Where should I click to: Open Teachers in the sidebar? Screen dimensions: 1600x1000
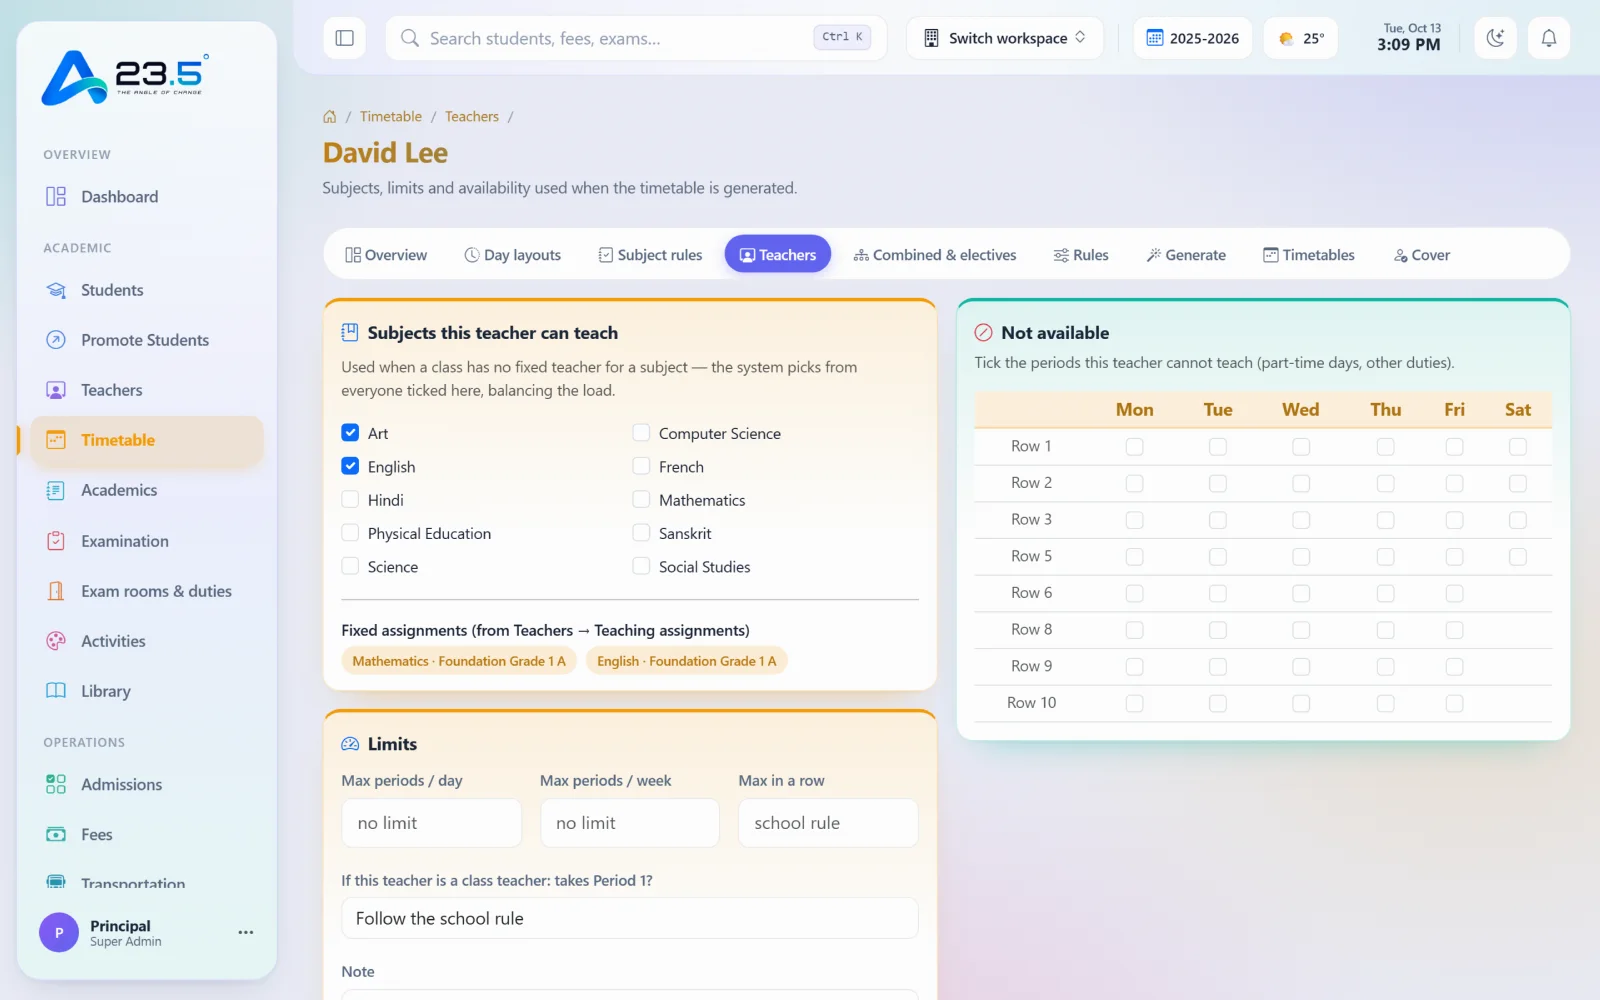(x=147, y=390)
